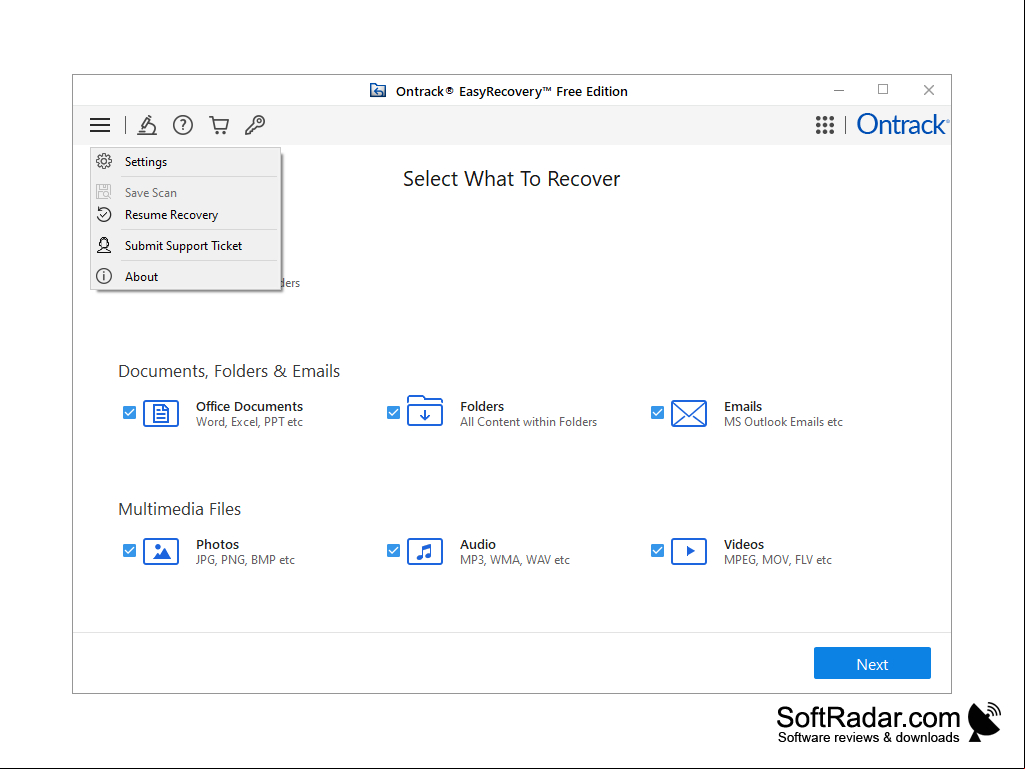Uncheck the Emails checkbox
This screenshot has width=1025, height=769.
(658, 413)
